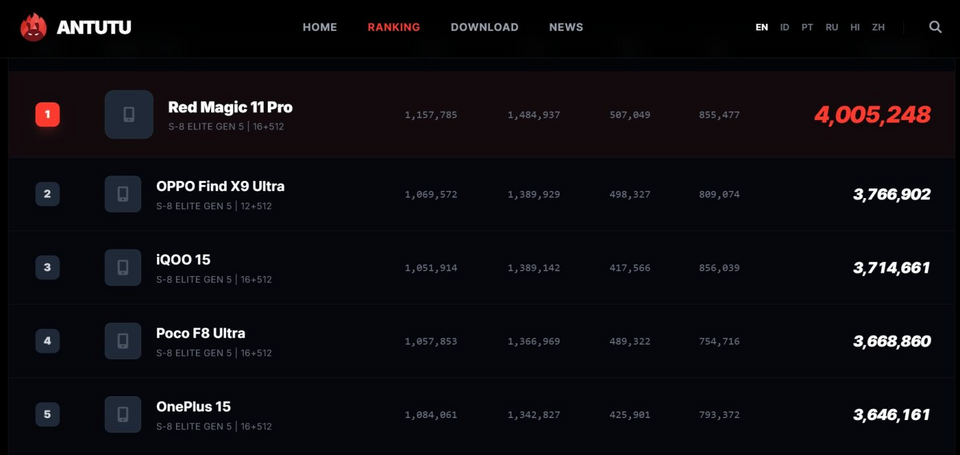Switch language to ZH
This screenshot has width=960, height=455.
[x=878, y=28]
